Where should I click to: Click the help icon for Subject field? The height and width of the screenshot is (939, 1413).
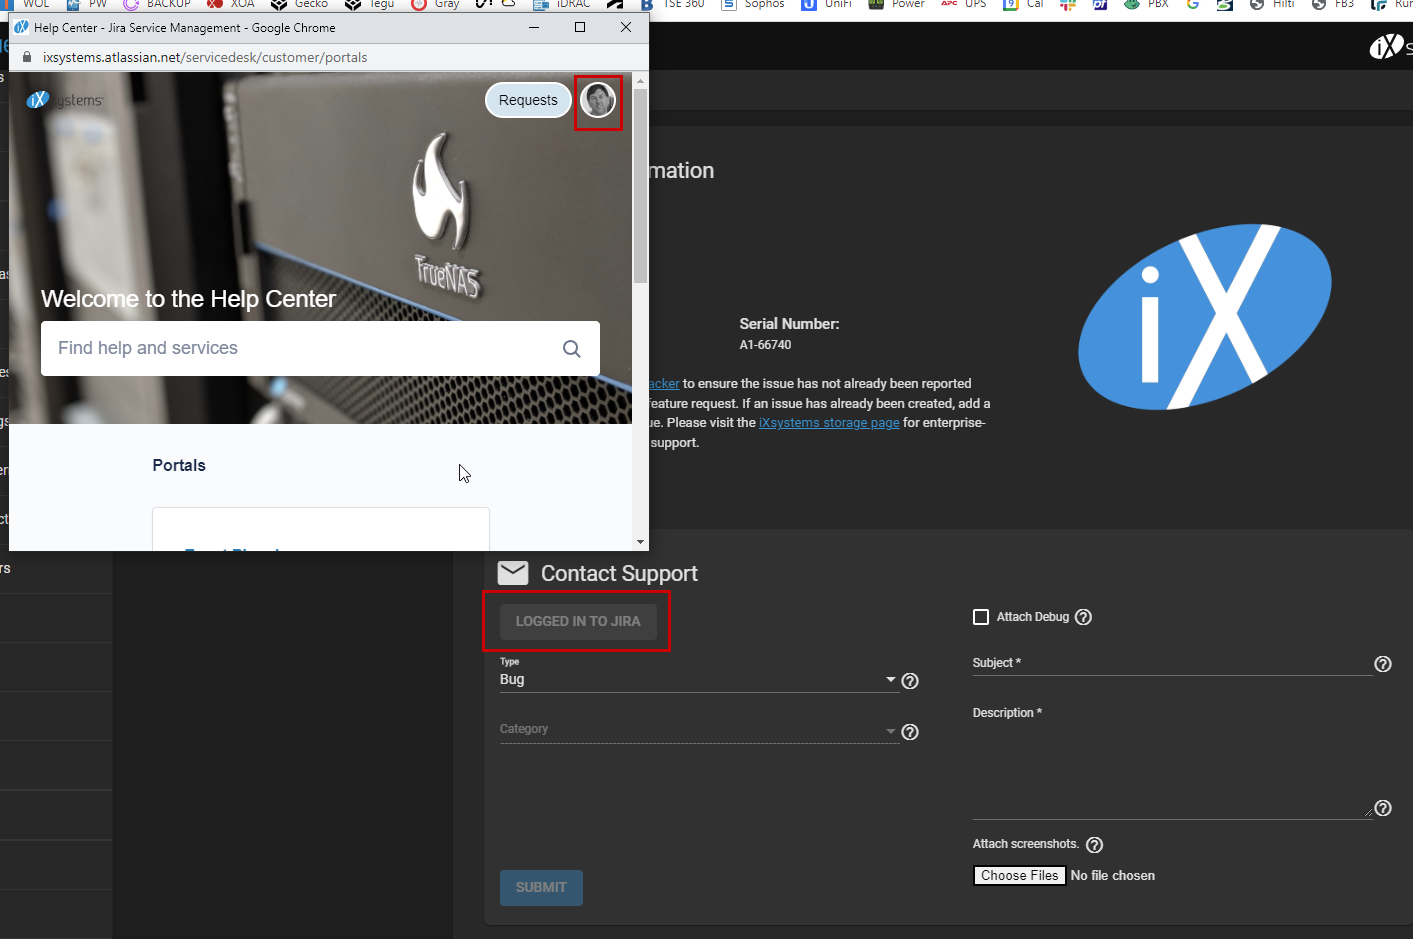1383,664
